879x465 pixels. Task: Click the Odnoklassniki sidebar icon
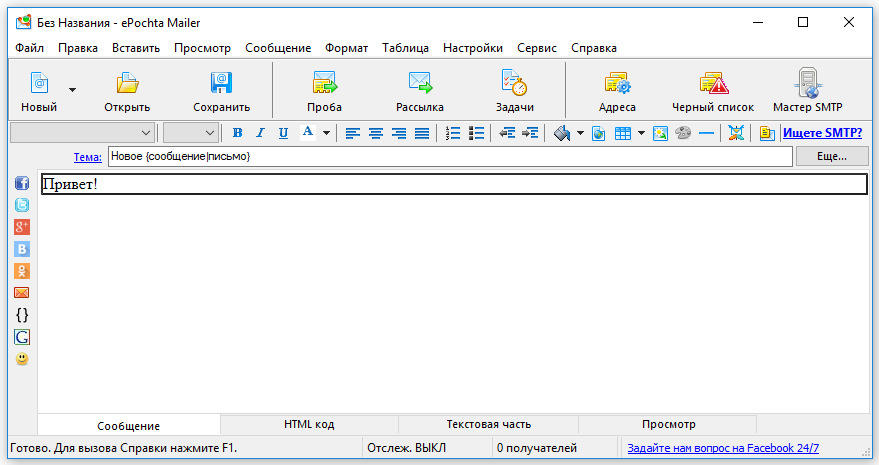coord(22,271)
